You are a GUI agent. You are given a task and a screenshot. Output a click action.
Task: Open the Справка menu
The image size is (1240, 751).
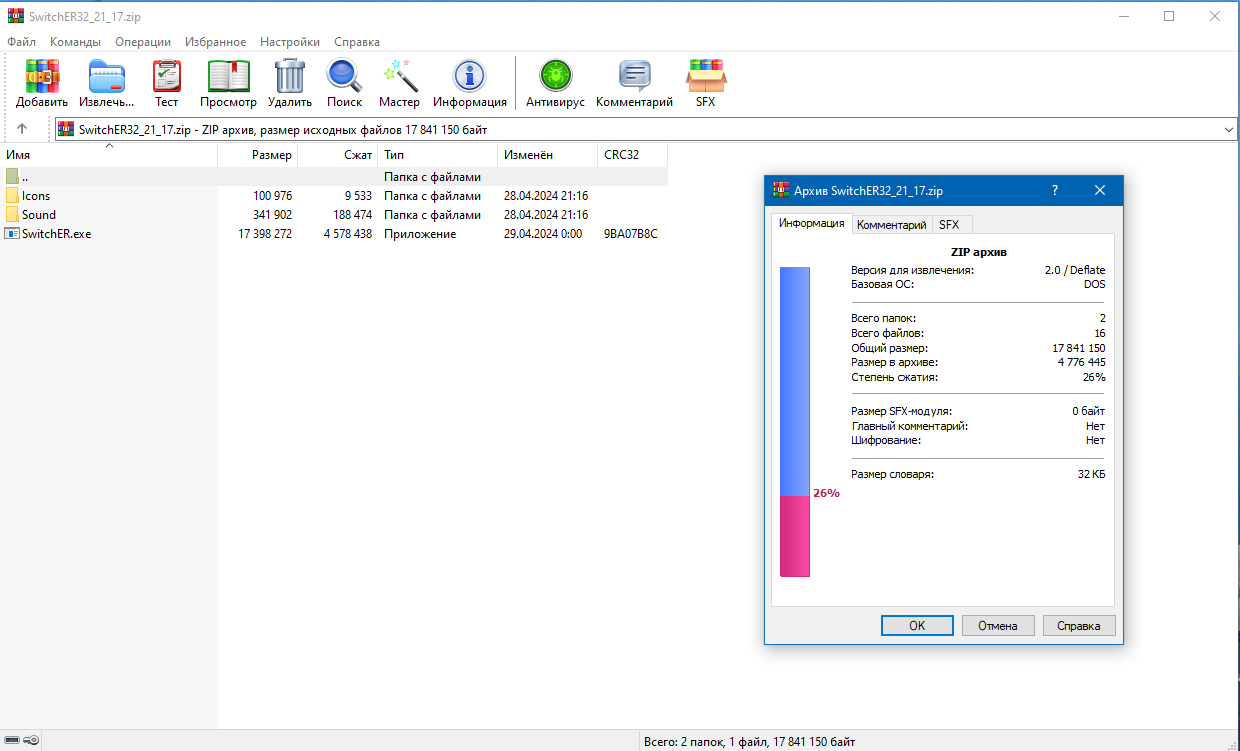[x=357, y=42]
